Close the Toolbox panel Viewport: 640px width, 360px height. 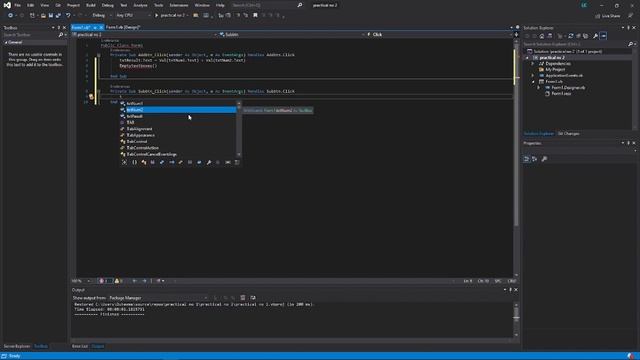pyautogui.click(x=64, y=28)
